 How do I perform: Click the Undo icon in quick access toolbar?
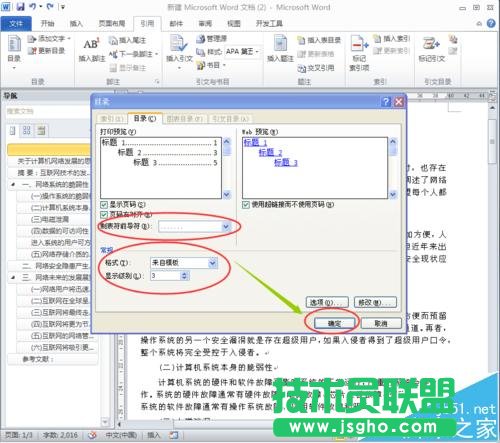tap(33, 6)
